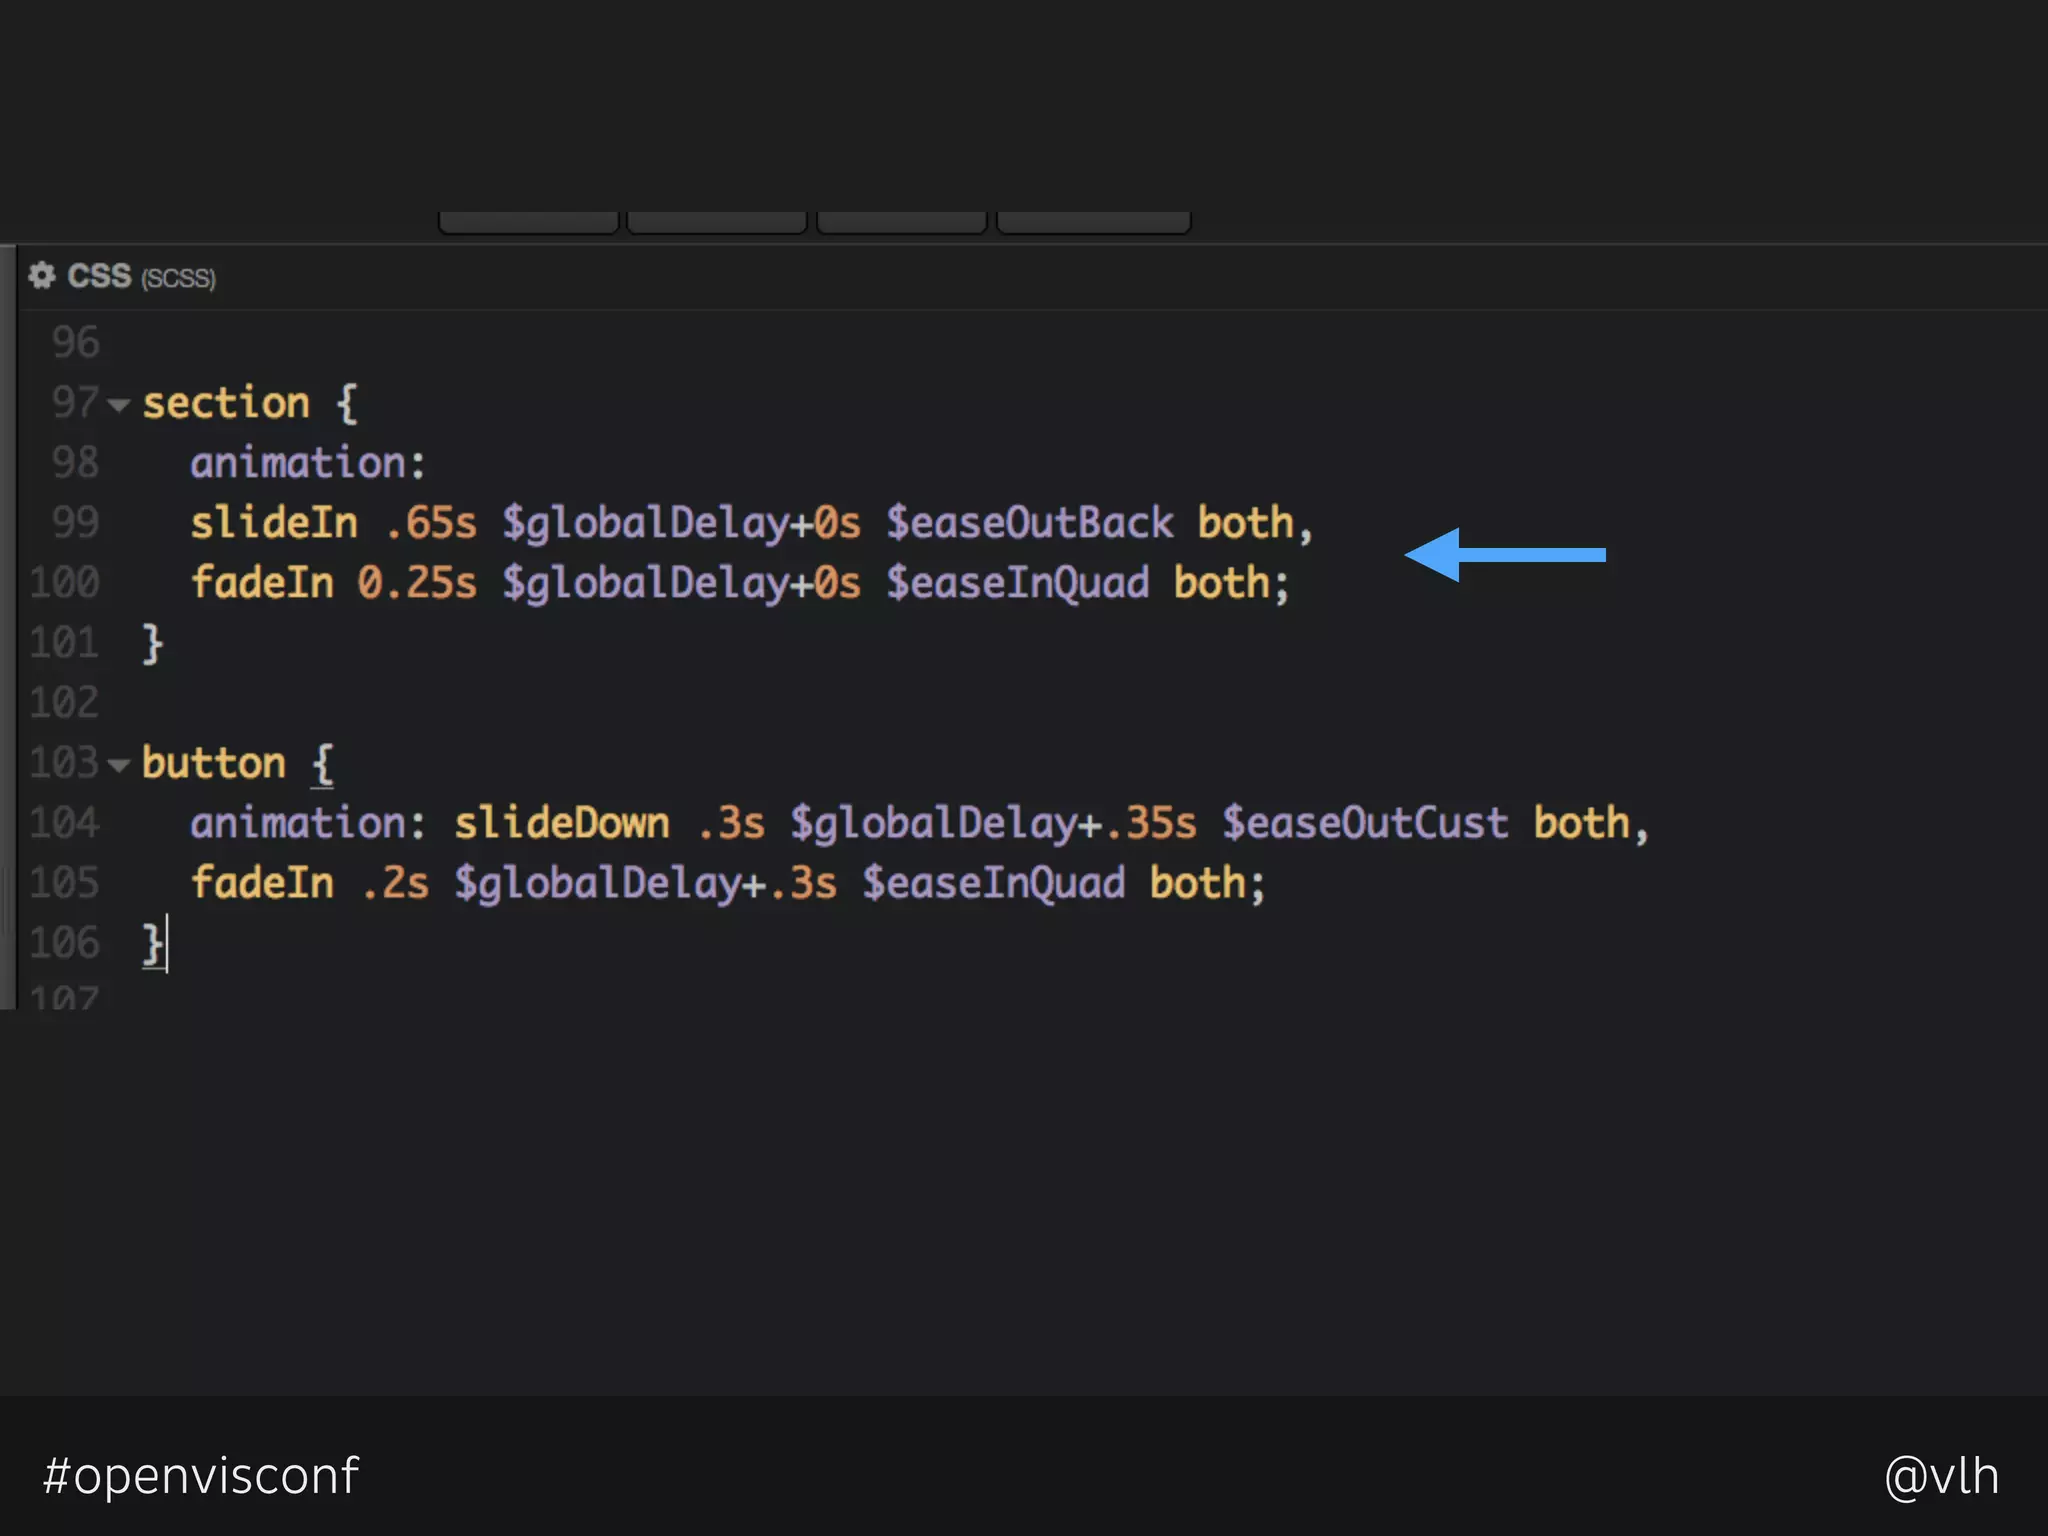Click the blue arrow pointing at the code
Image resolution: width=2048 pixels, height=1536 pixels.
1504,555
